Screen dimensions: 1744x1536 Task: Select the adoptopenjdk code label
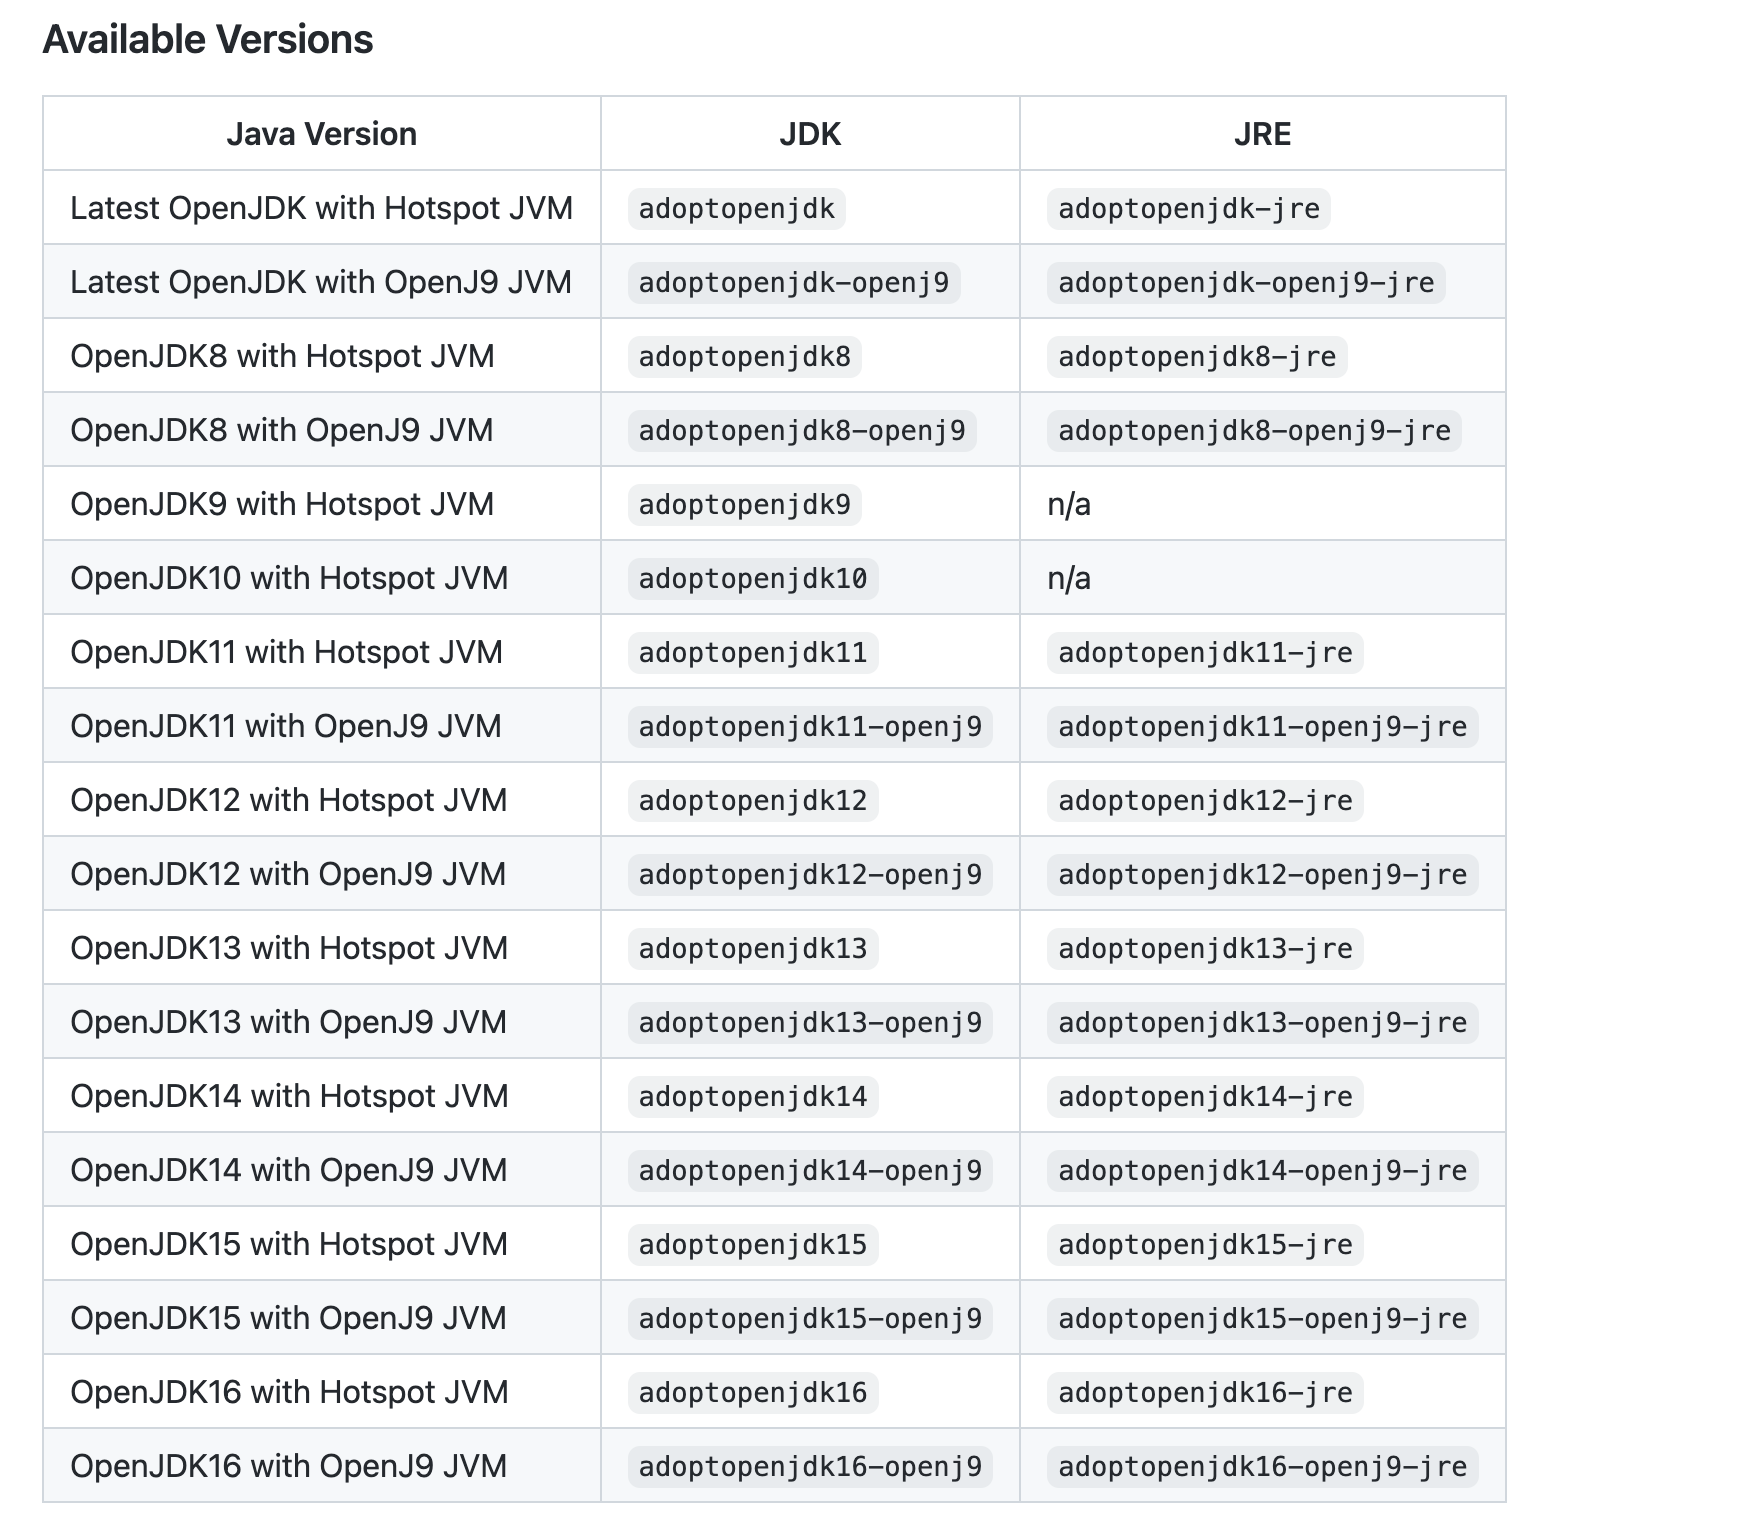click(737, 209)
